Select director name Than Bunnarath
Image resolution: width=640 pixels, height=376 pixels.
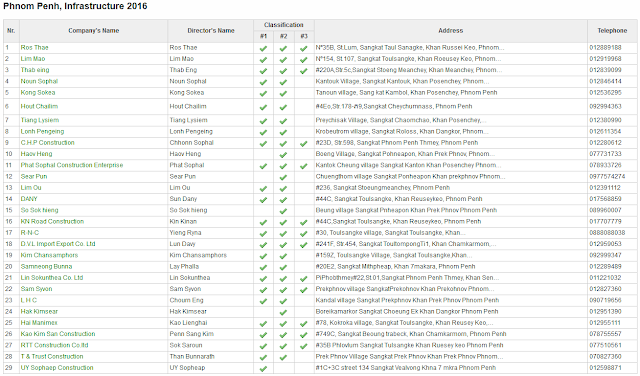point(192,356)
